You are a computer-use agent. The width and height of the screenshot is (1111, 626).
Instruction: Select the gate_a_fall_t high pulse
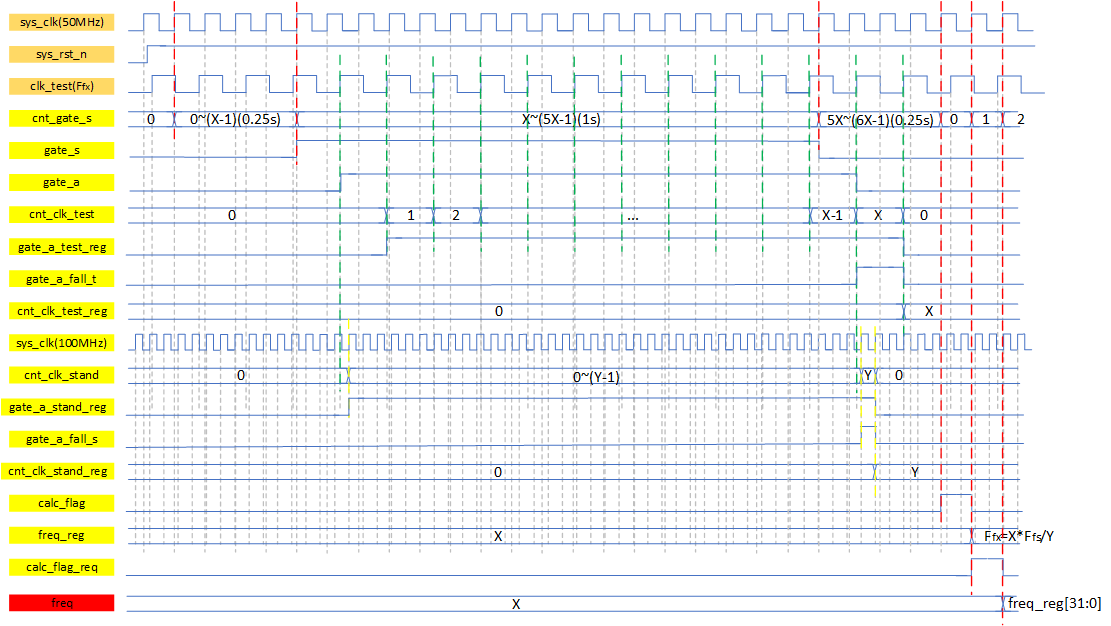(880, 275)
